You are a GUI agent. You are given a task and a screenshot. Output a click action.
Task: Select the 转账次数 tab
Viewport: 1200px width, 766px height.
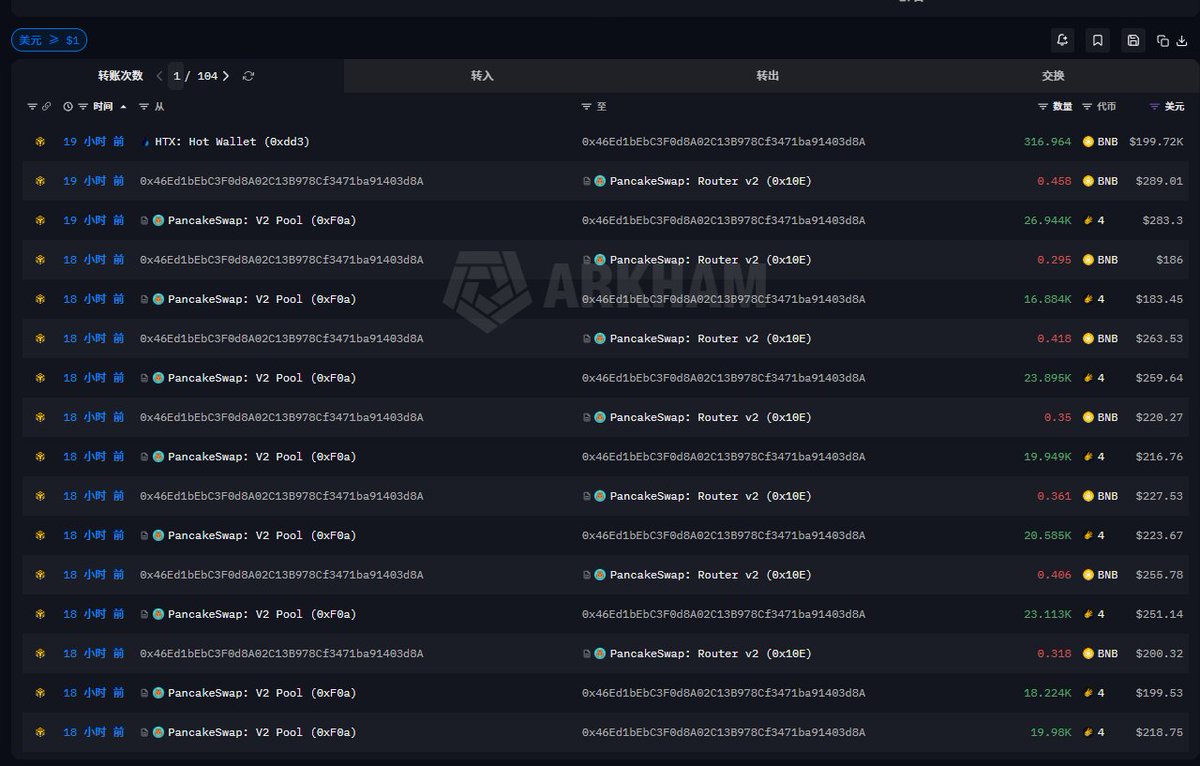tap(120, 76)
